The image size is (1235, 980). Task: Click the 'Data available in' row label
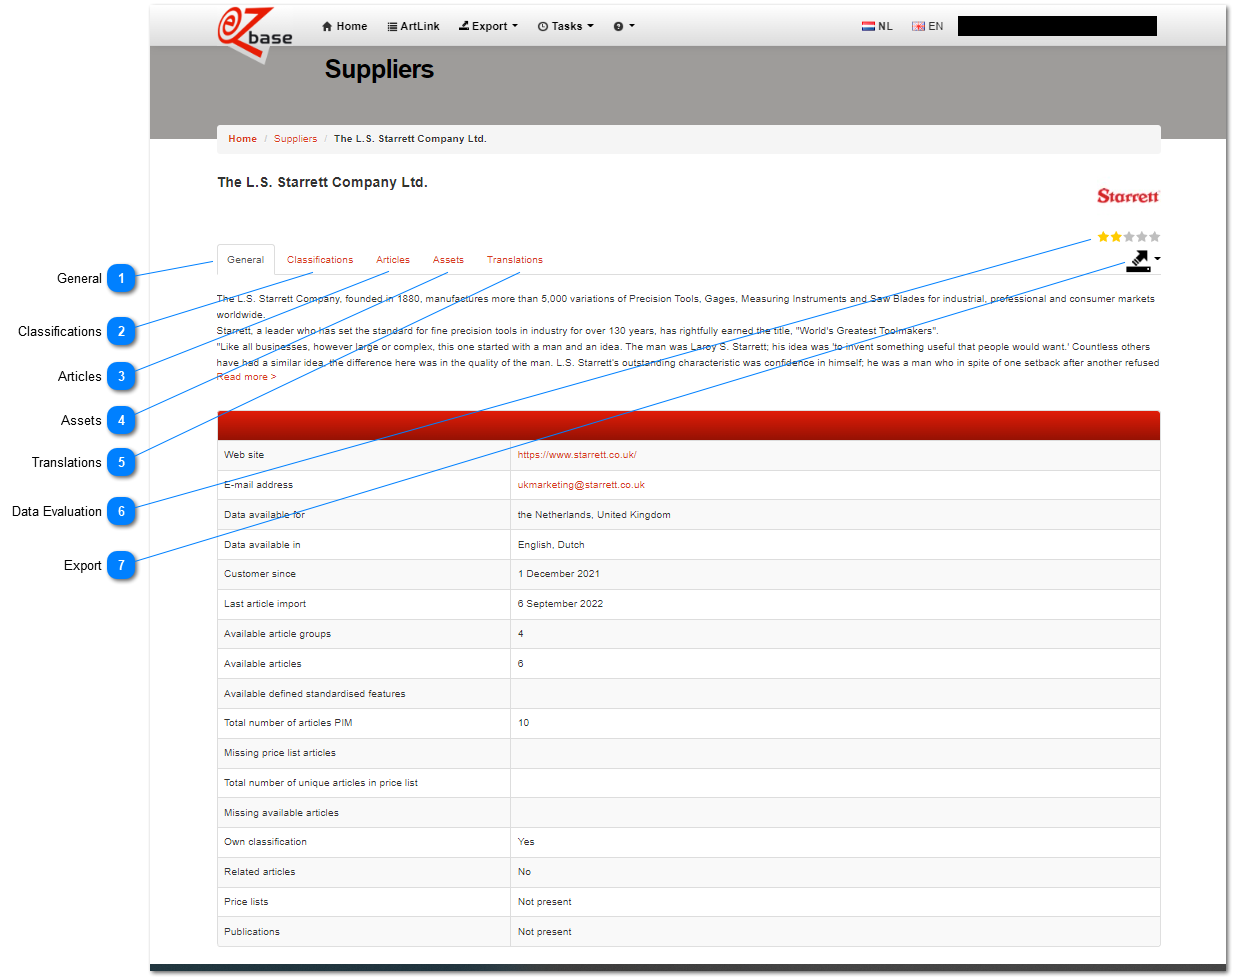point(262,545)
